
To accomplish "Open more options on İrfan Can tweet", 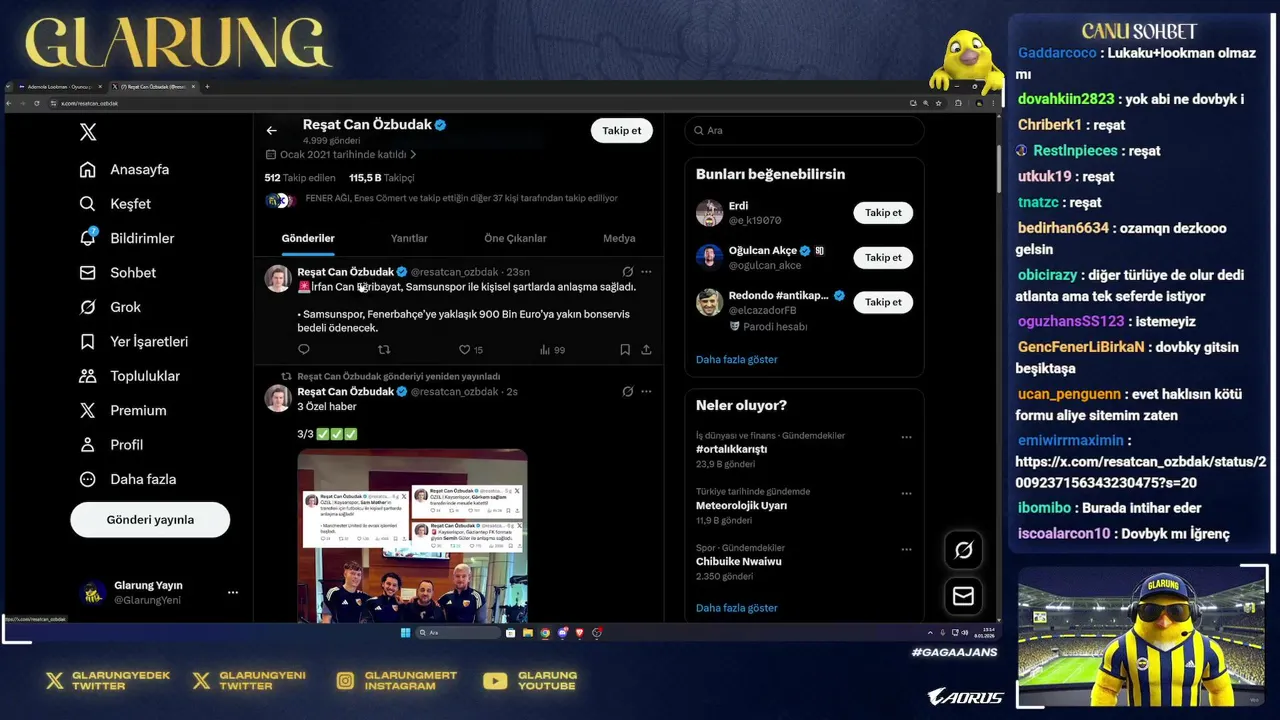I will pyautogui.click(x=646, y=272).
